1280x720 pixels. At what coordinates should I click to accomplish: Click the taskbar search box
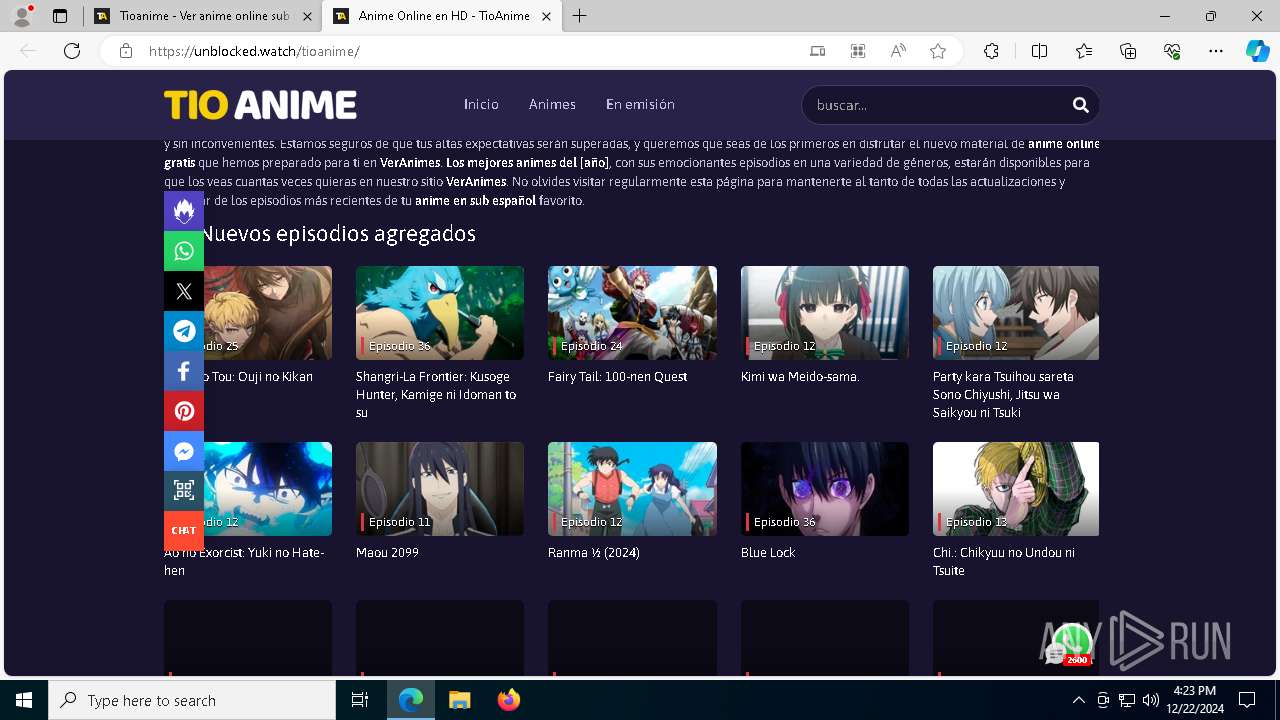192,700
